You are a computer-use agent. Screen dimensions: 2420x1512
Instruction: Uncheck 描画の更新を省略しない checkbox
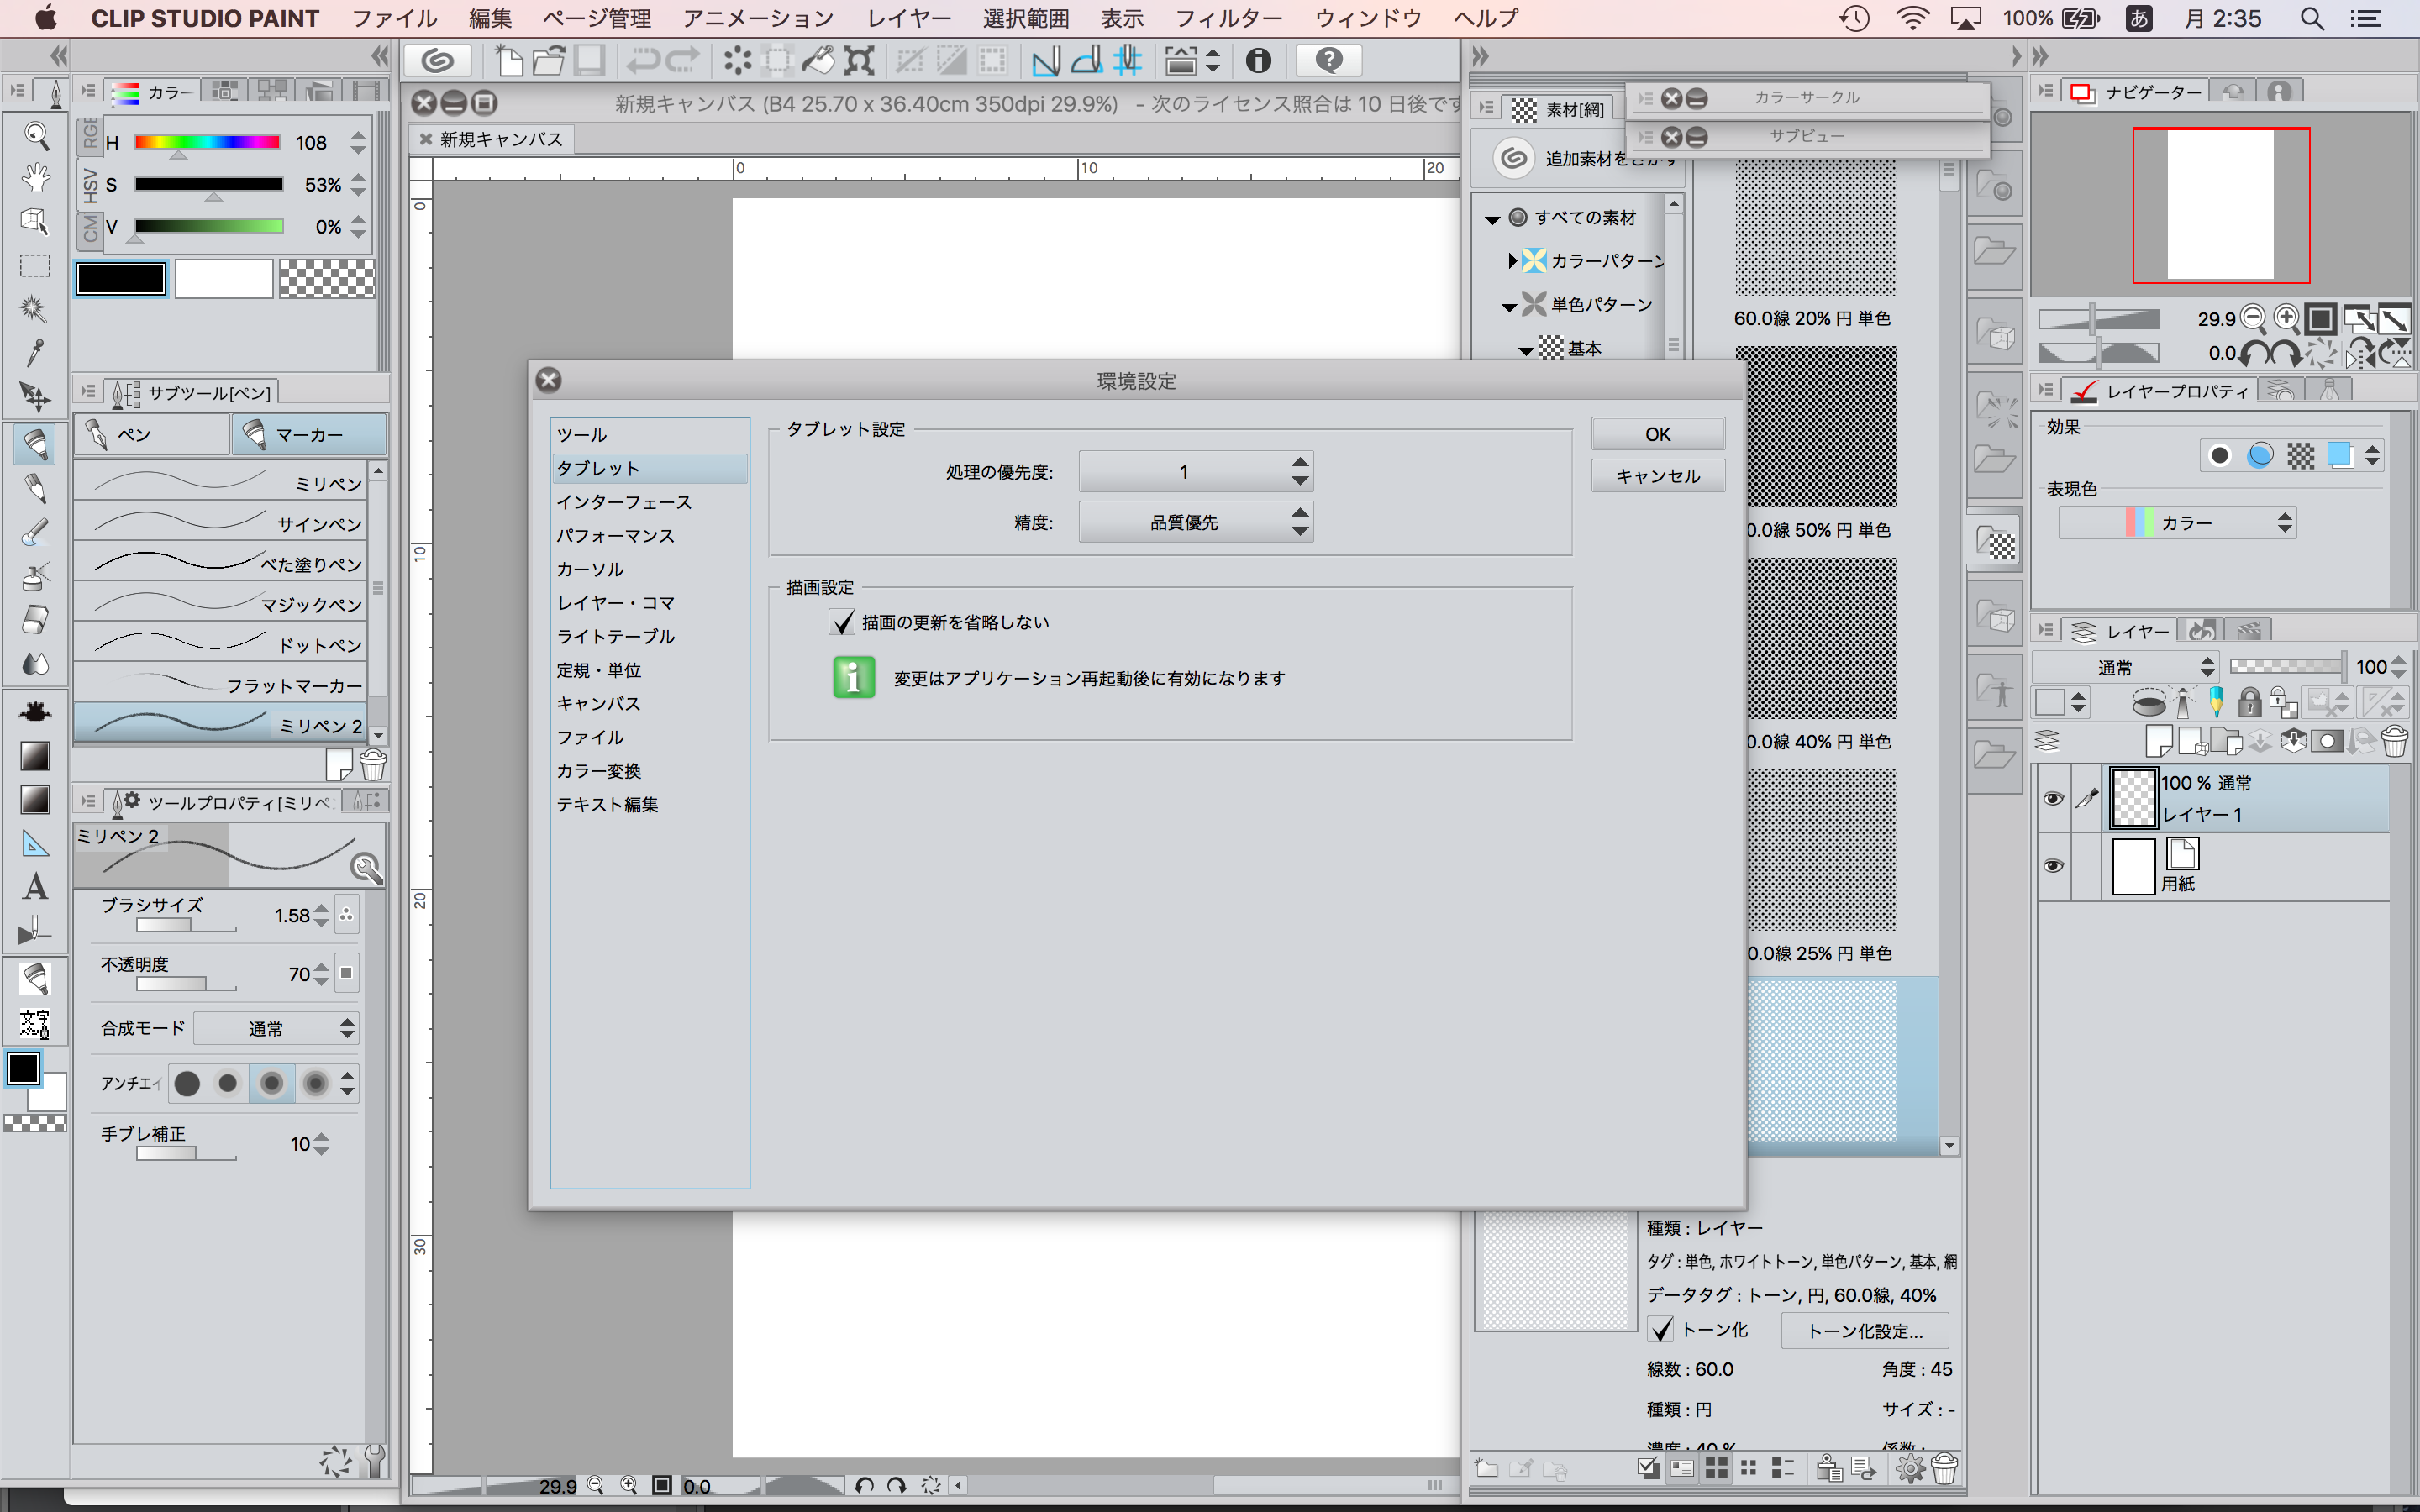click(843, 622)
